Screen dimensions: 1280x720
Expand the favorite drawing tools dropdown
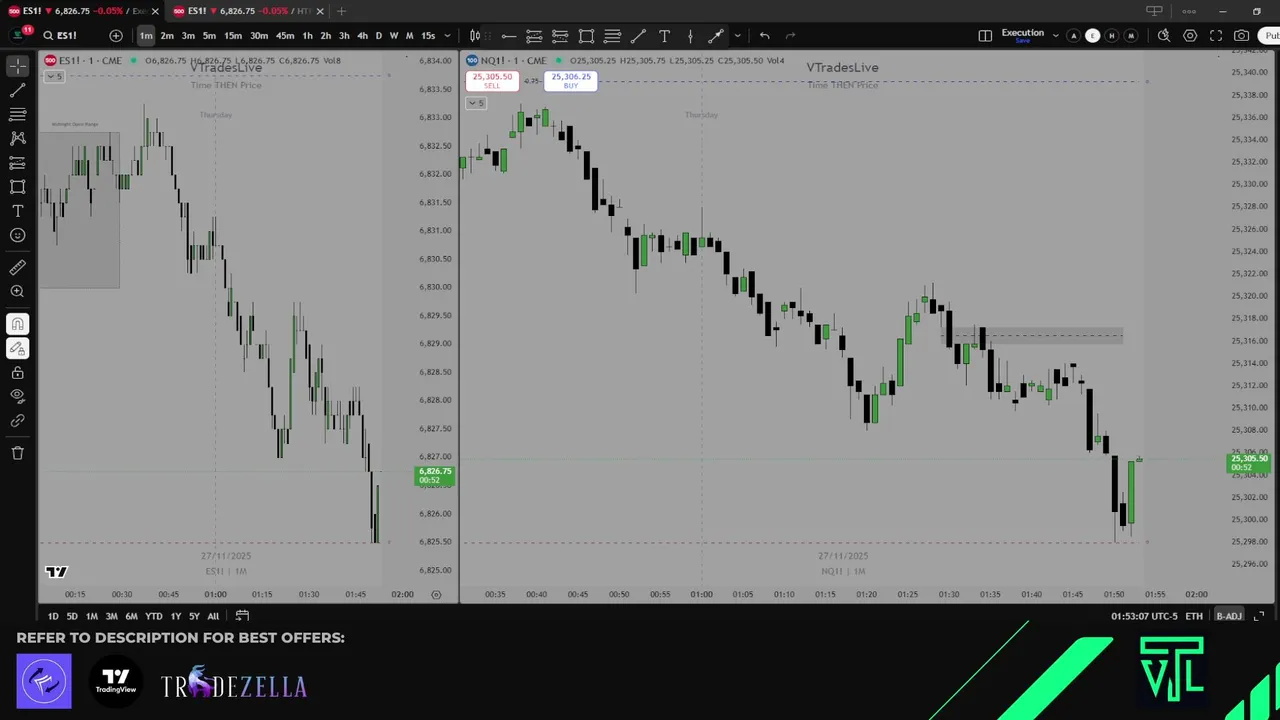pyautogui.click(x=738, y=35)
